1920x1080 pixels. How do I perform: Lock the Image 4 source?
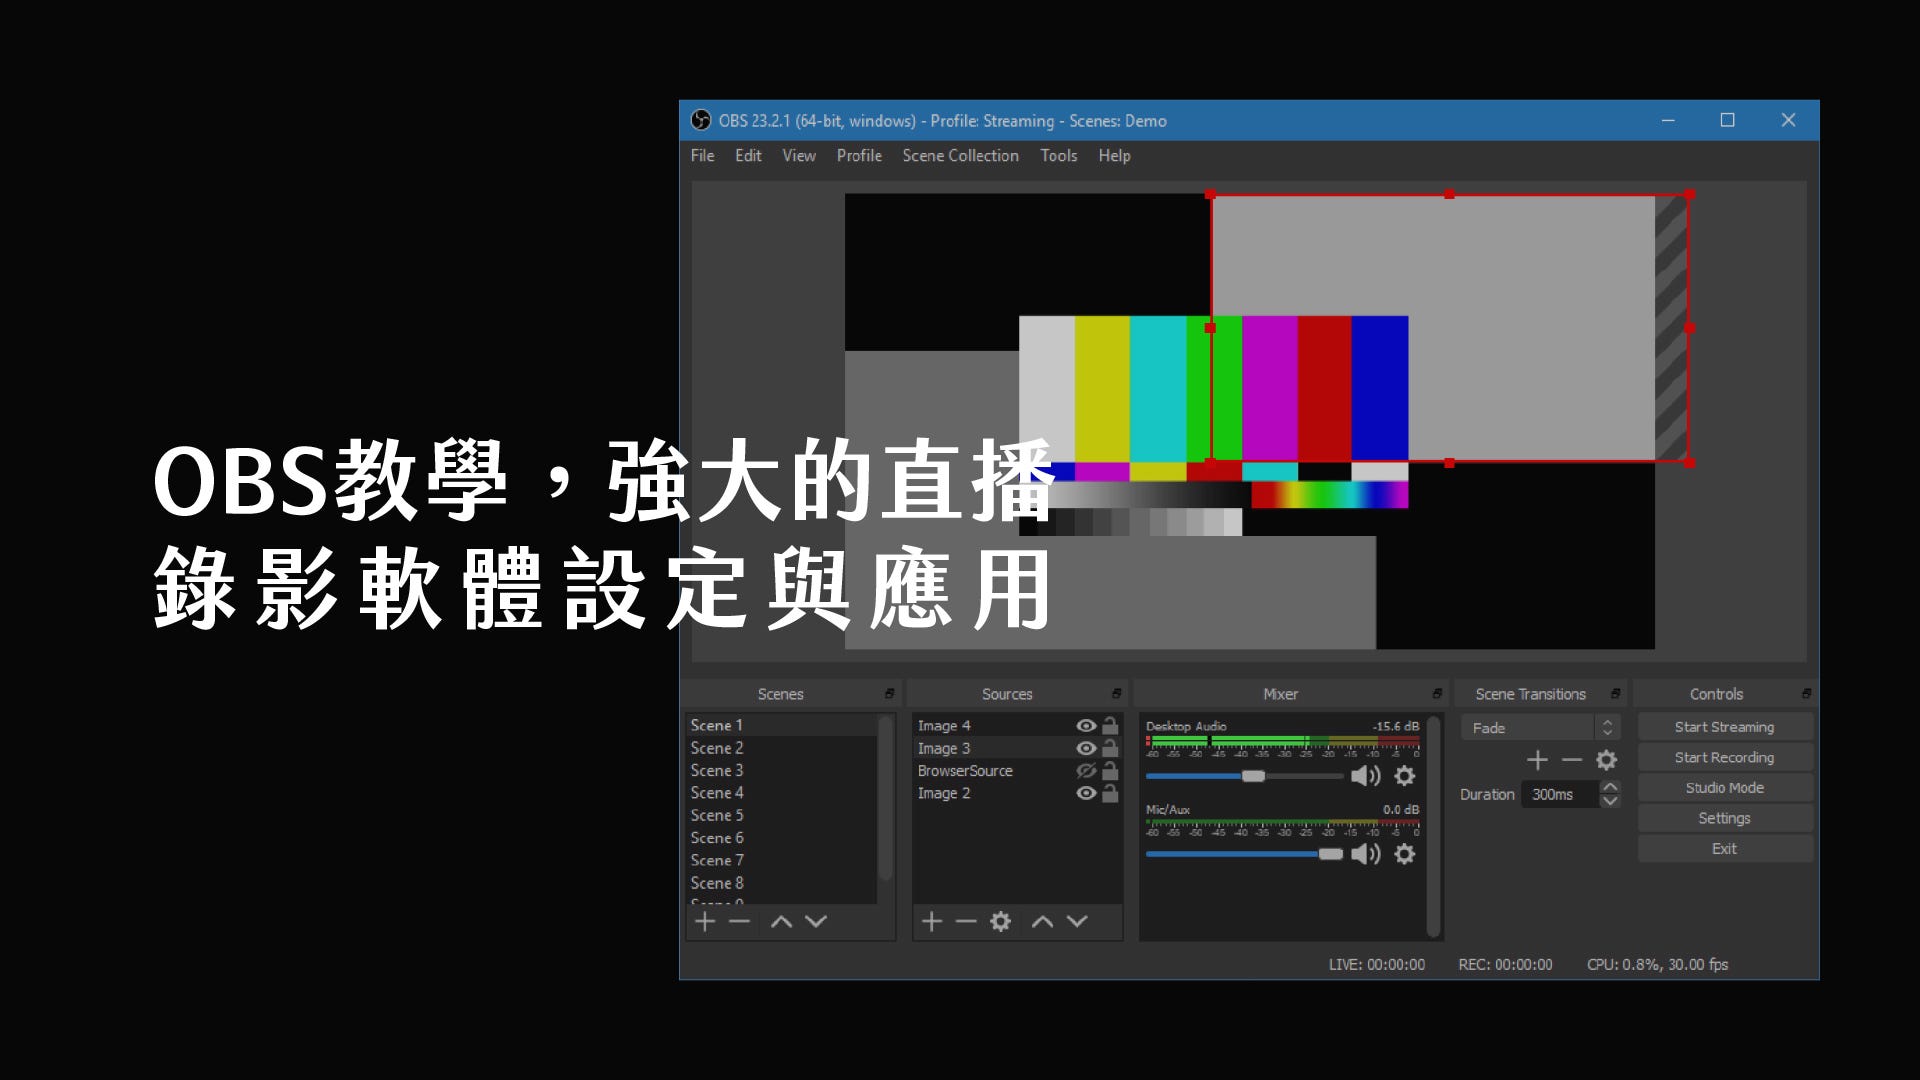[1110, 726]
